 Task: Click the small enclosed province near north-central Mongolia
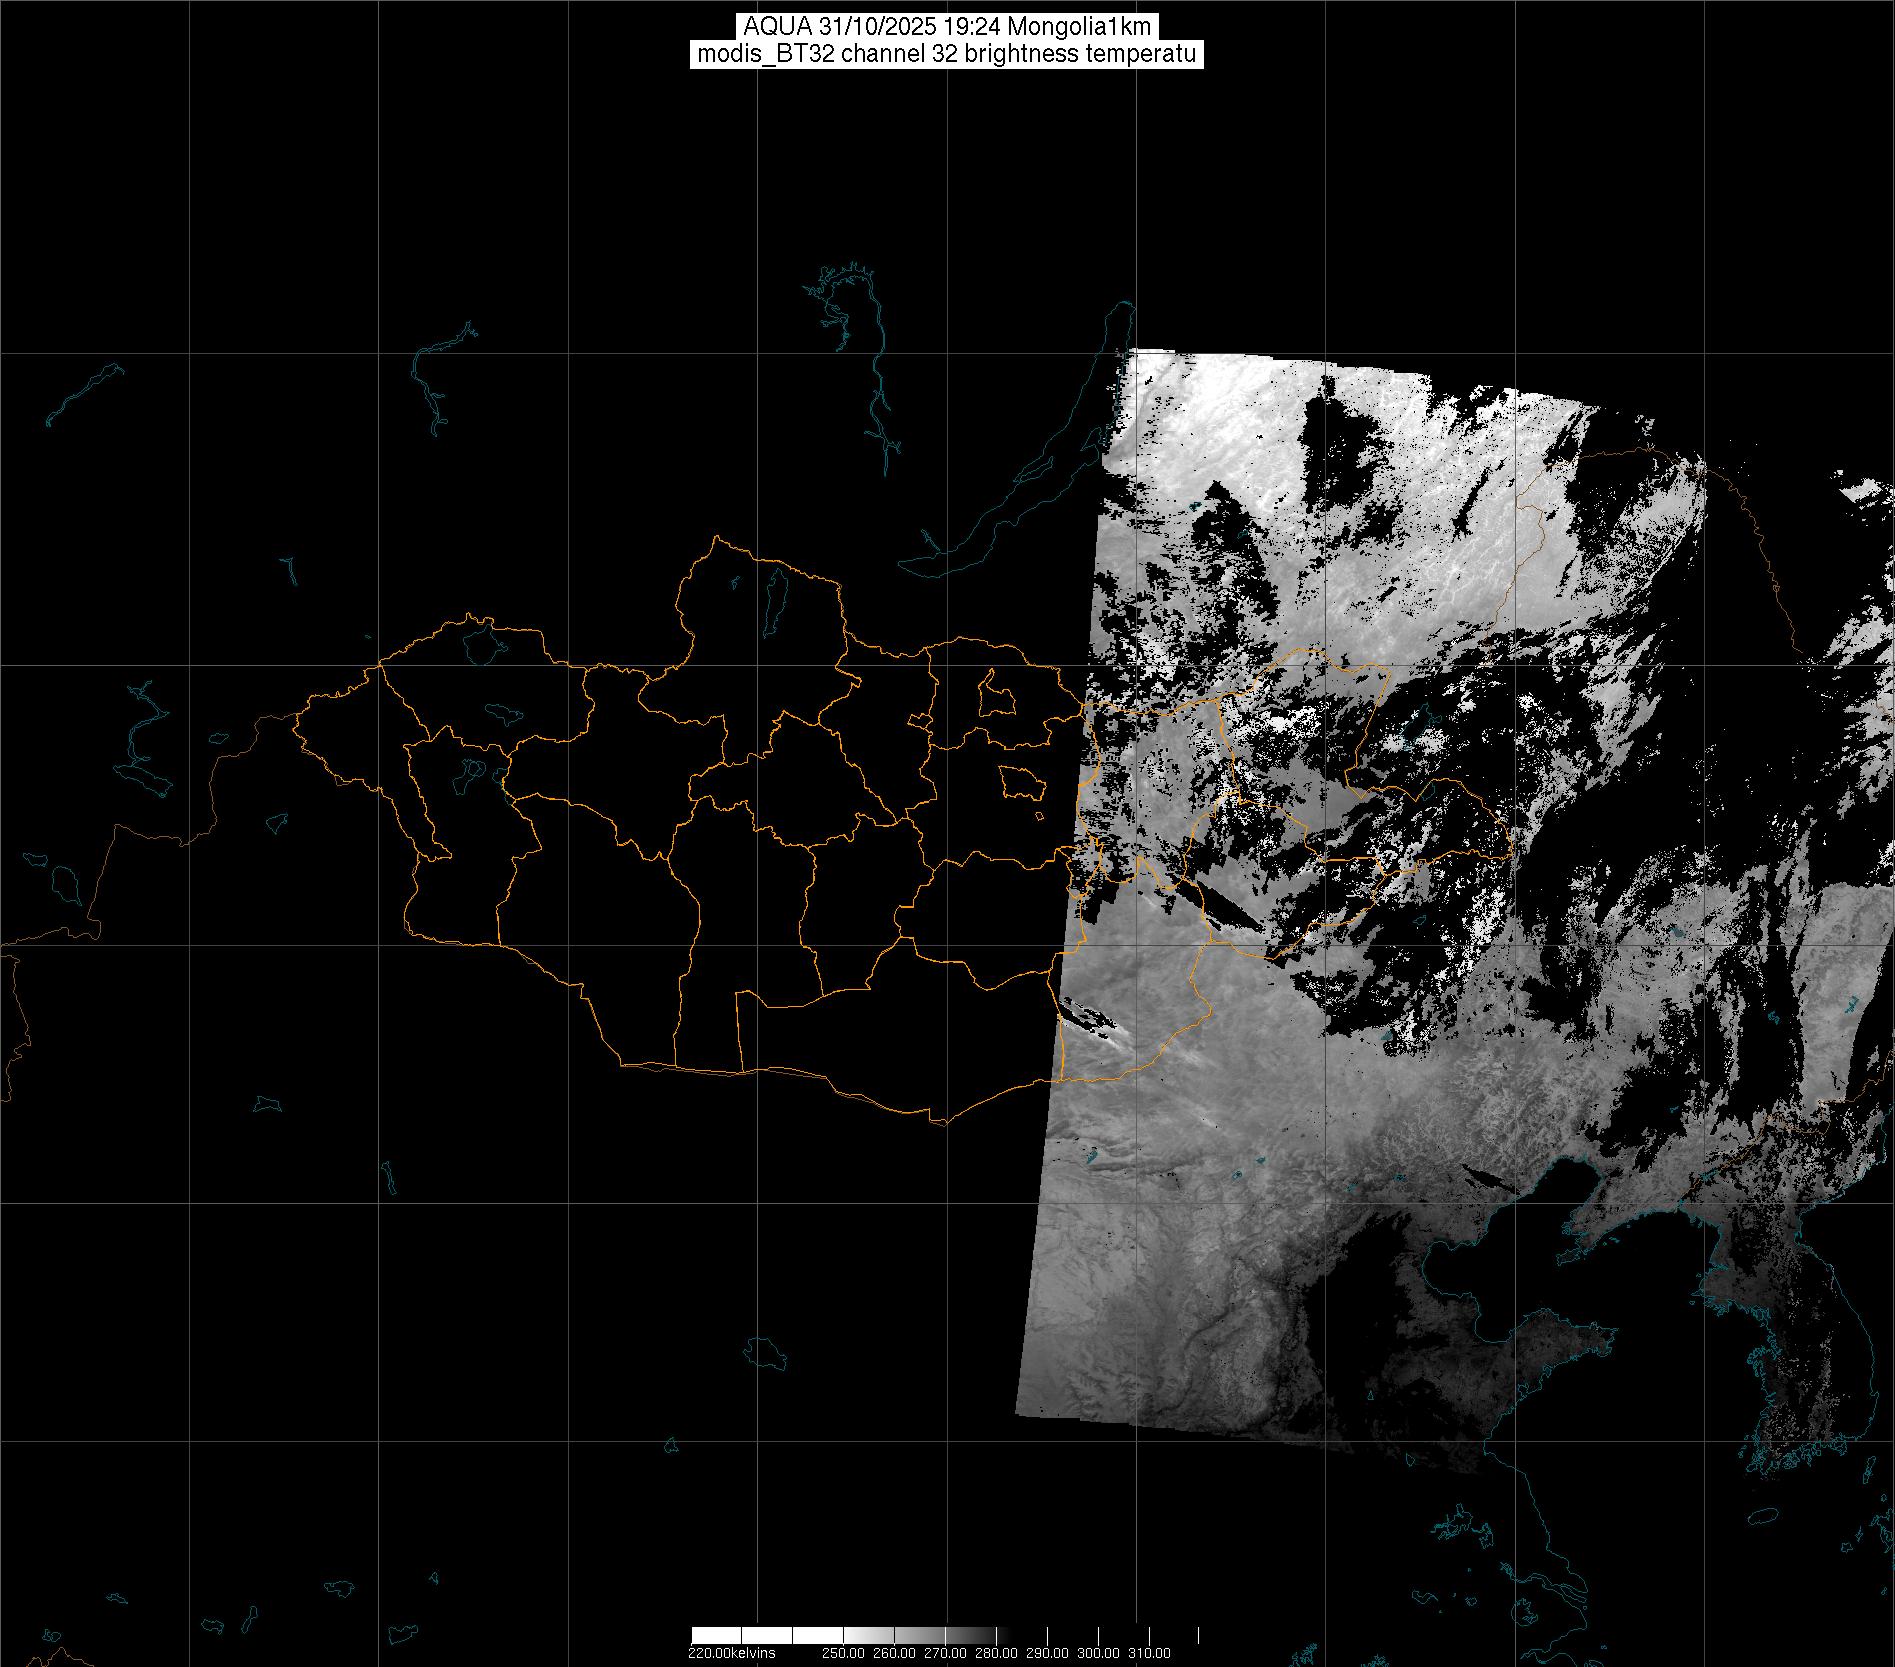pyautogui.click(x=995, y=693)
